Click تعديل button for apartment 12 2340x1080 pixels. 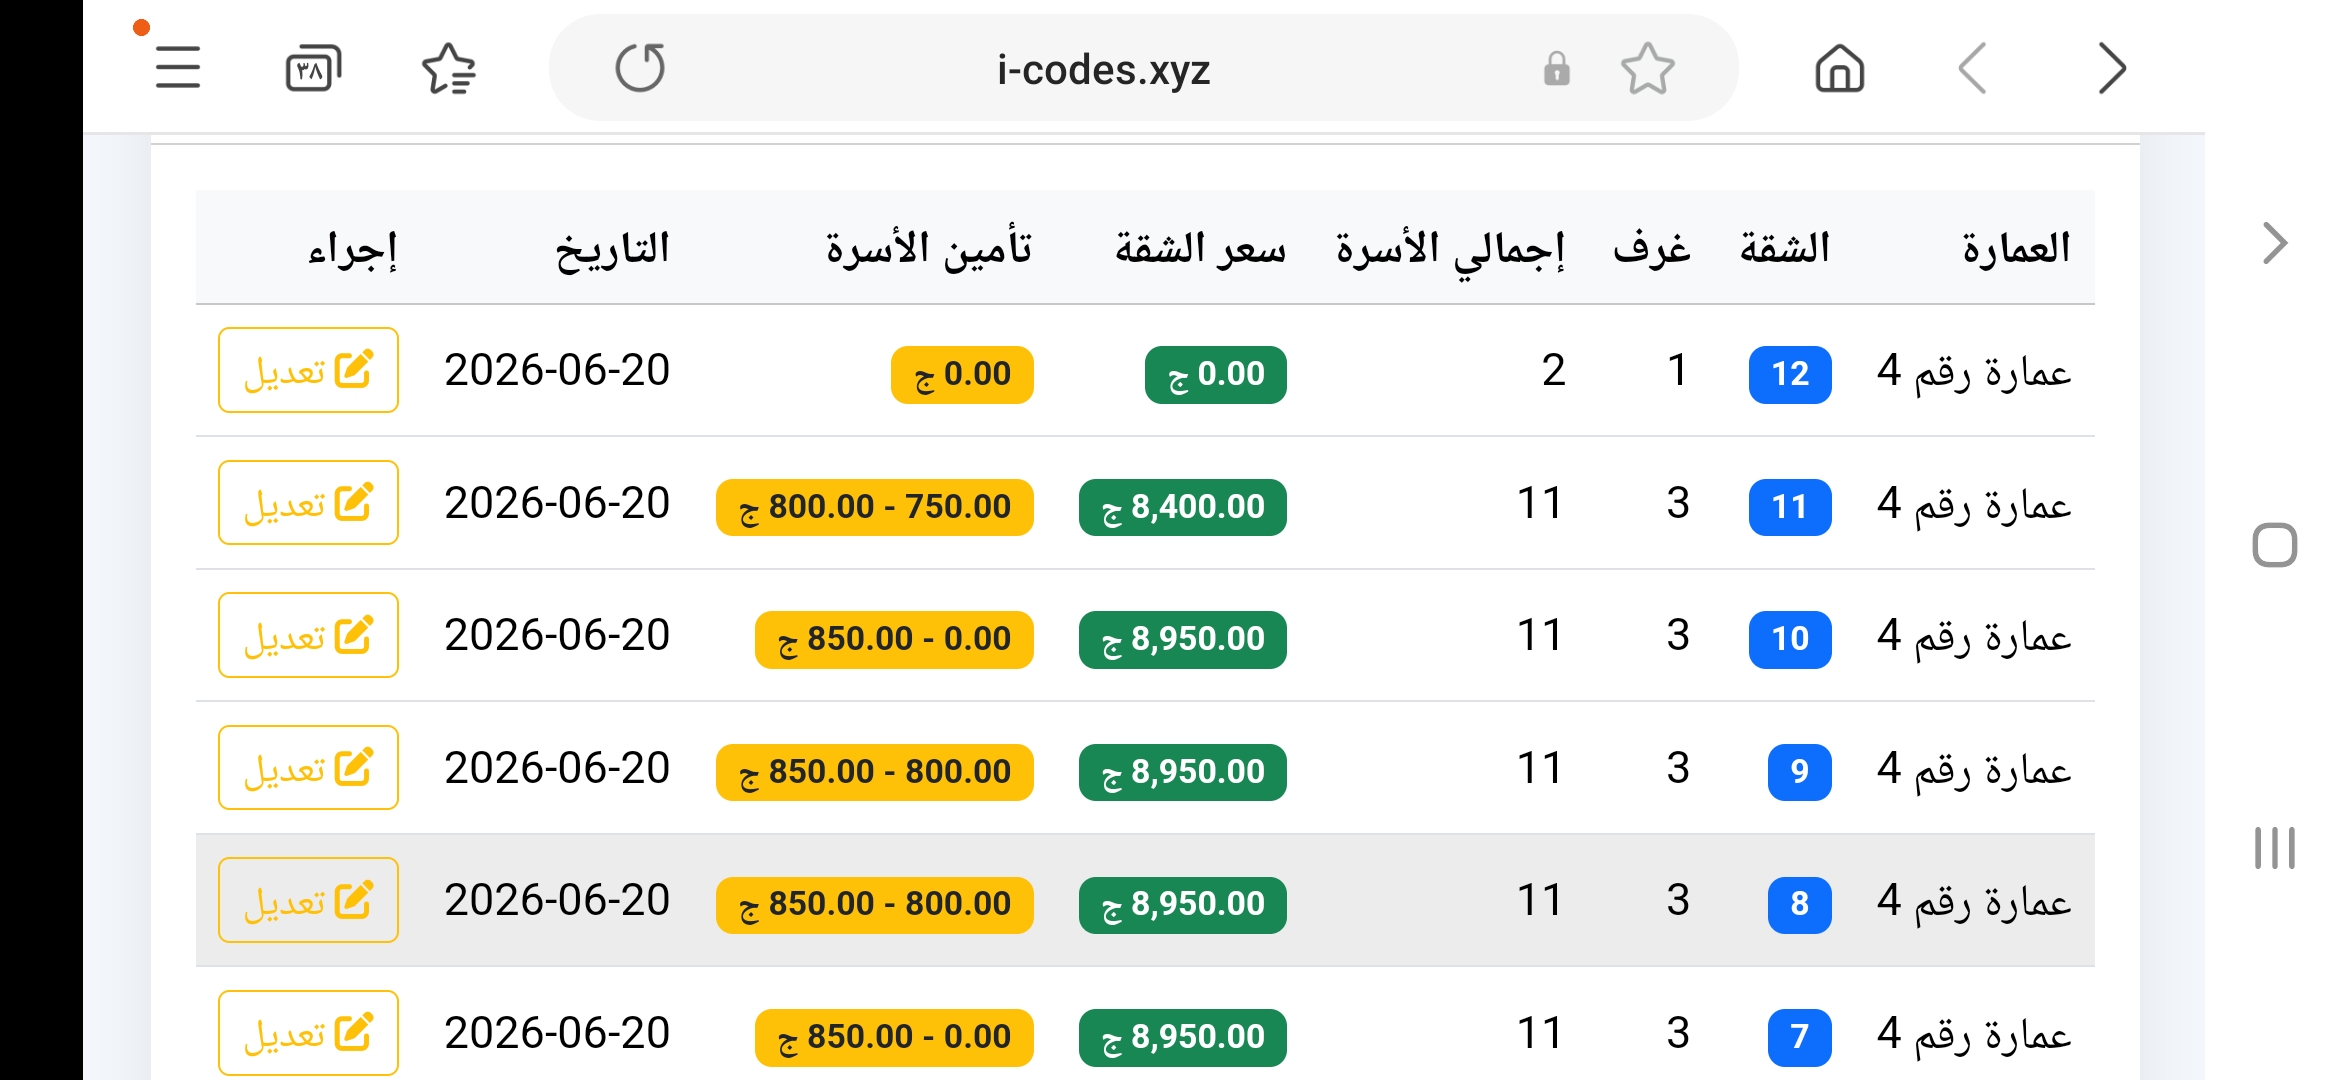[308, 370]
